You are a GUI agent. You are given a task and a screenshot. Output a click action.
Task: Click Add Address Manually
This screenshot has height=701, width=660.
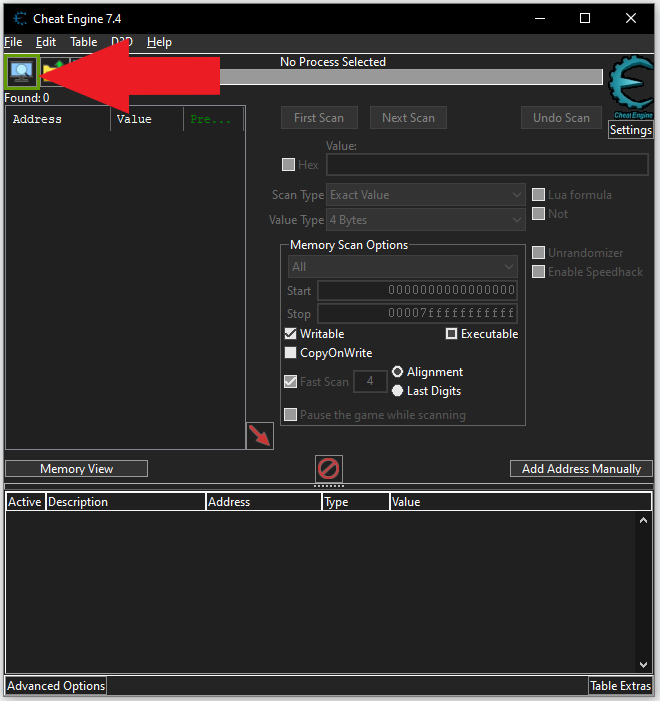pyautogui.click(x=581, y=469)
